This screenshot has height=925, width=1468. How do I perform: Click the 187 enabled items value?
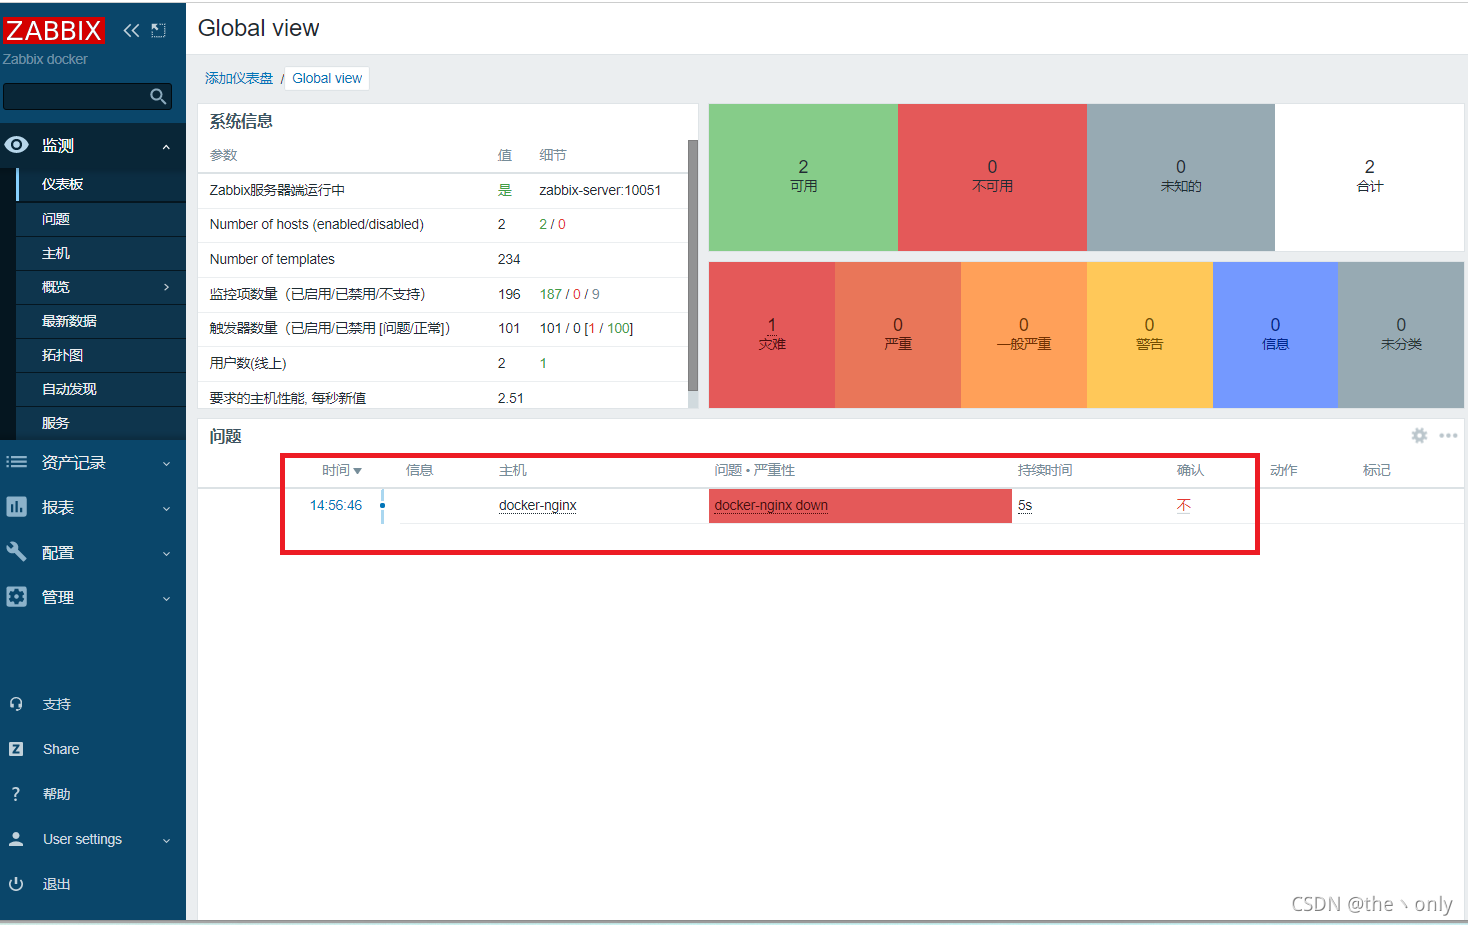(x=551, y=294)
